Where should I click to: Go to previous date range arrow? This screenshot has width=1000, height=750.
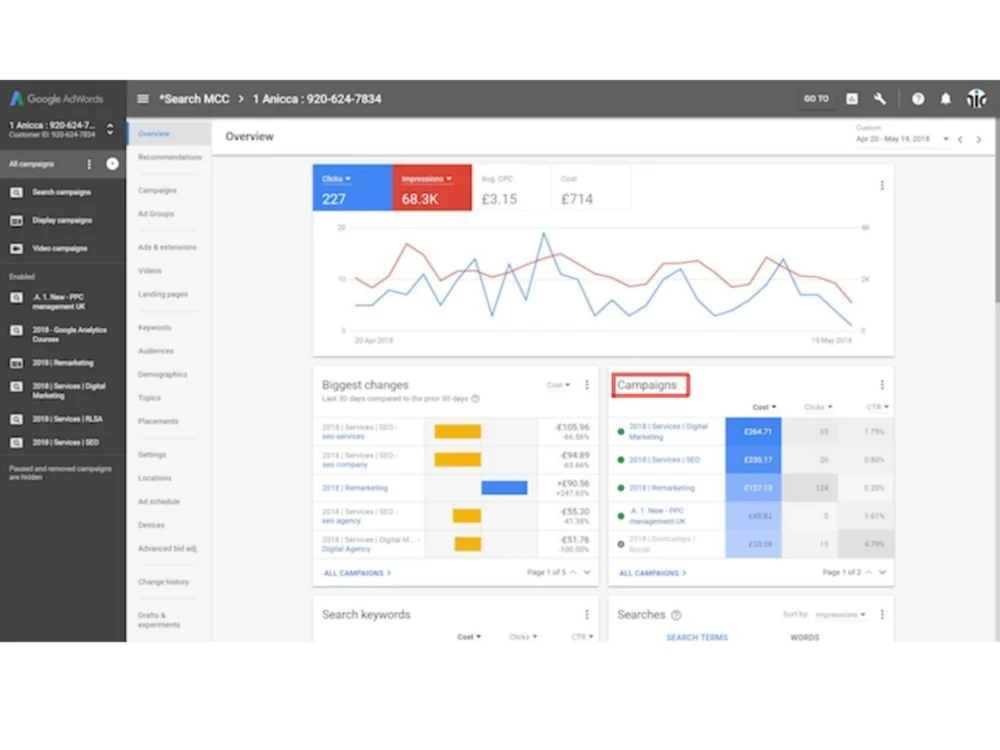(x=960, y=139)
